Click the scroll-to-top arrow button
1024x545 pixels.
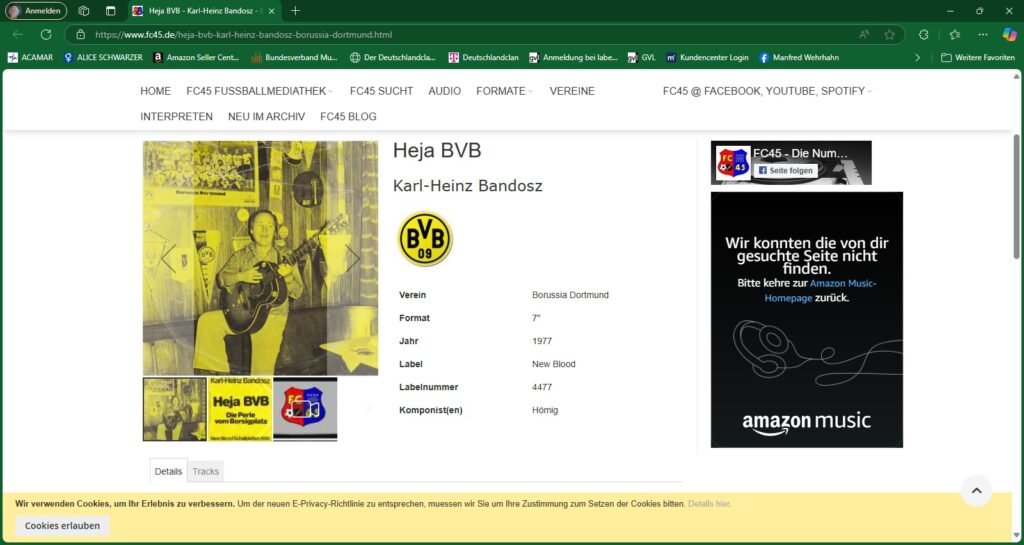coord(976,491)
